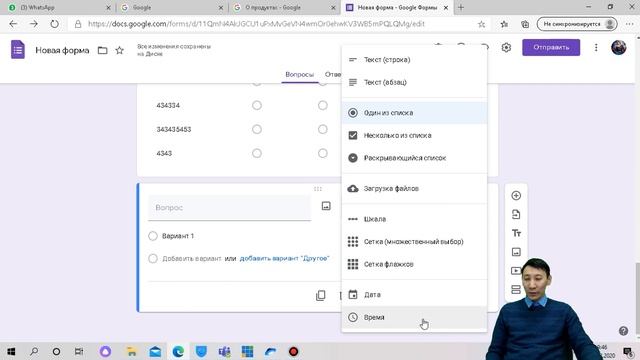Click form title 'Новая форма'
640x360 pixels.
tap(62, 51)
